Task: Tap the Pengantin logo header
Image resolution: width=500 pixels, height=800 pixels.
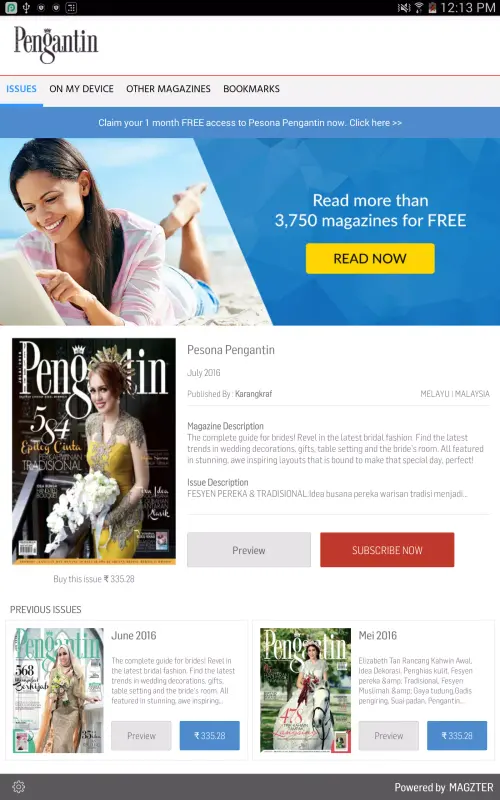Action: [56, 45]
